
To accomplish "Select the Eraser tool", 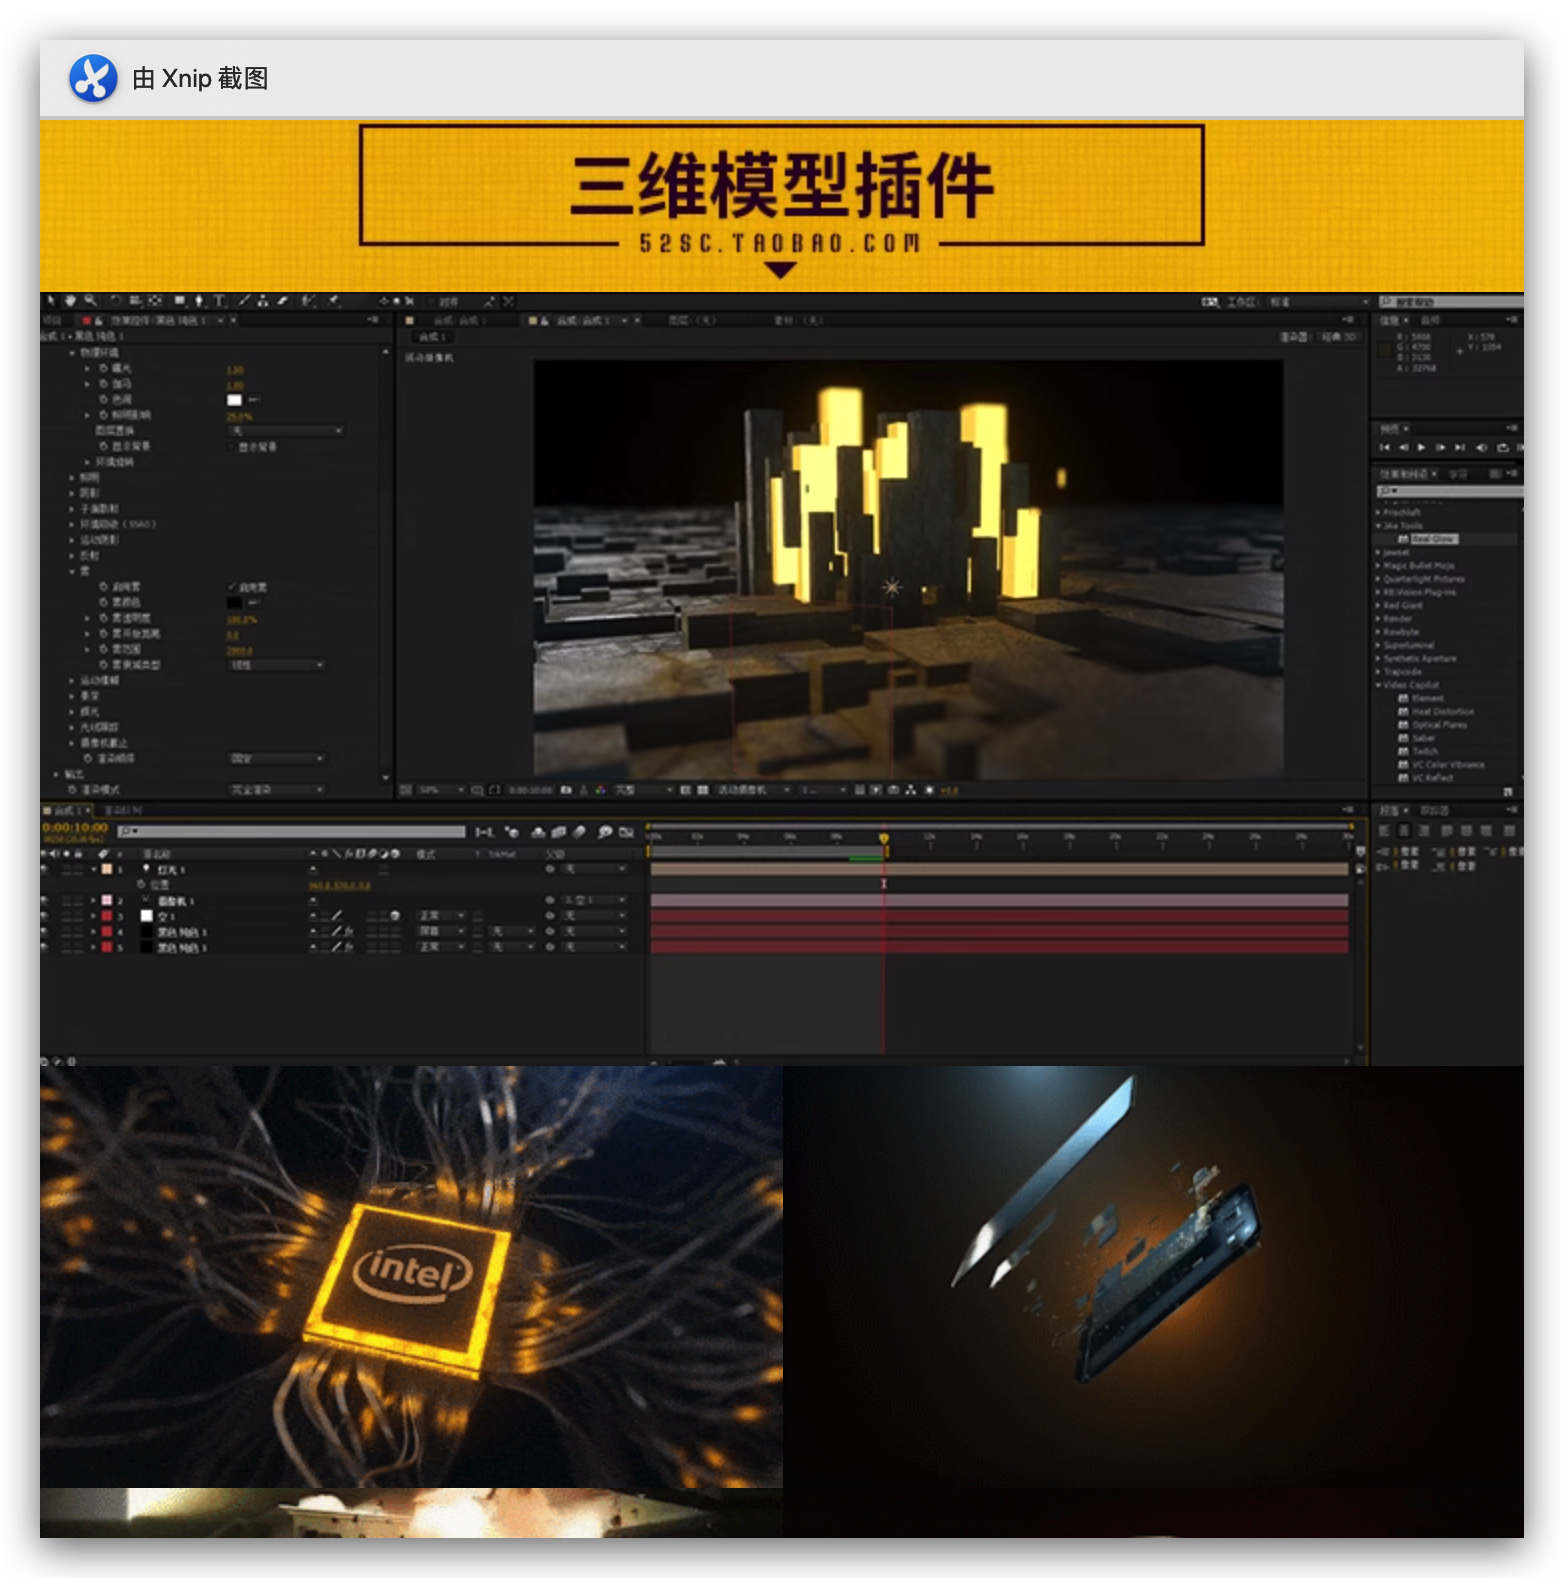I will tap(283, 301).
